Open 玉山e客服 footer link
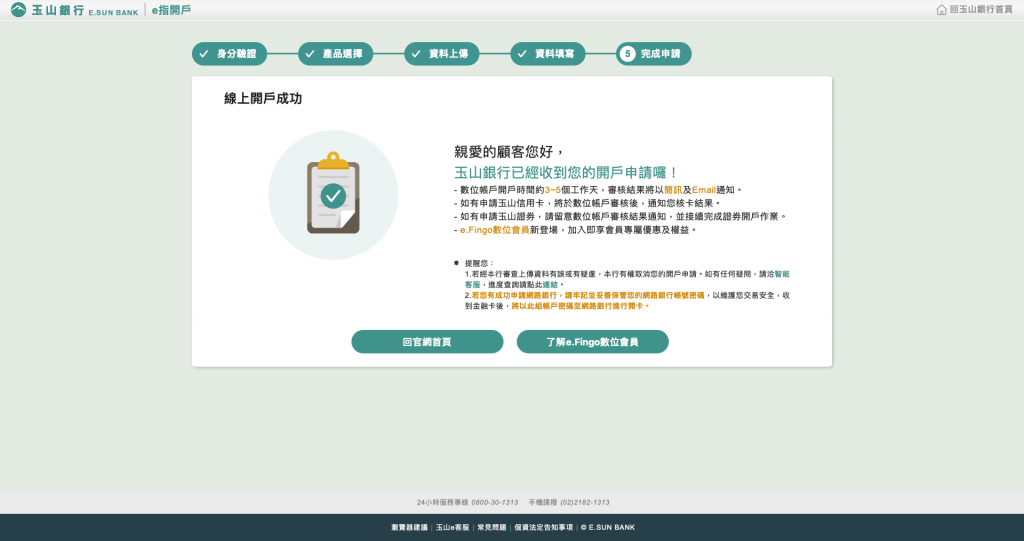Viewport: 1024px width, 541px height. (x=453, y=527)
